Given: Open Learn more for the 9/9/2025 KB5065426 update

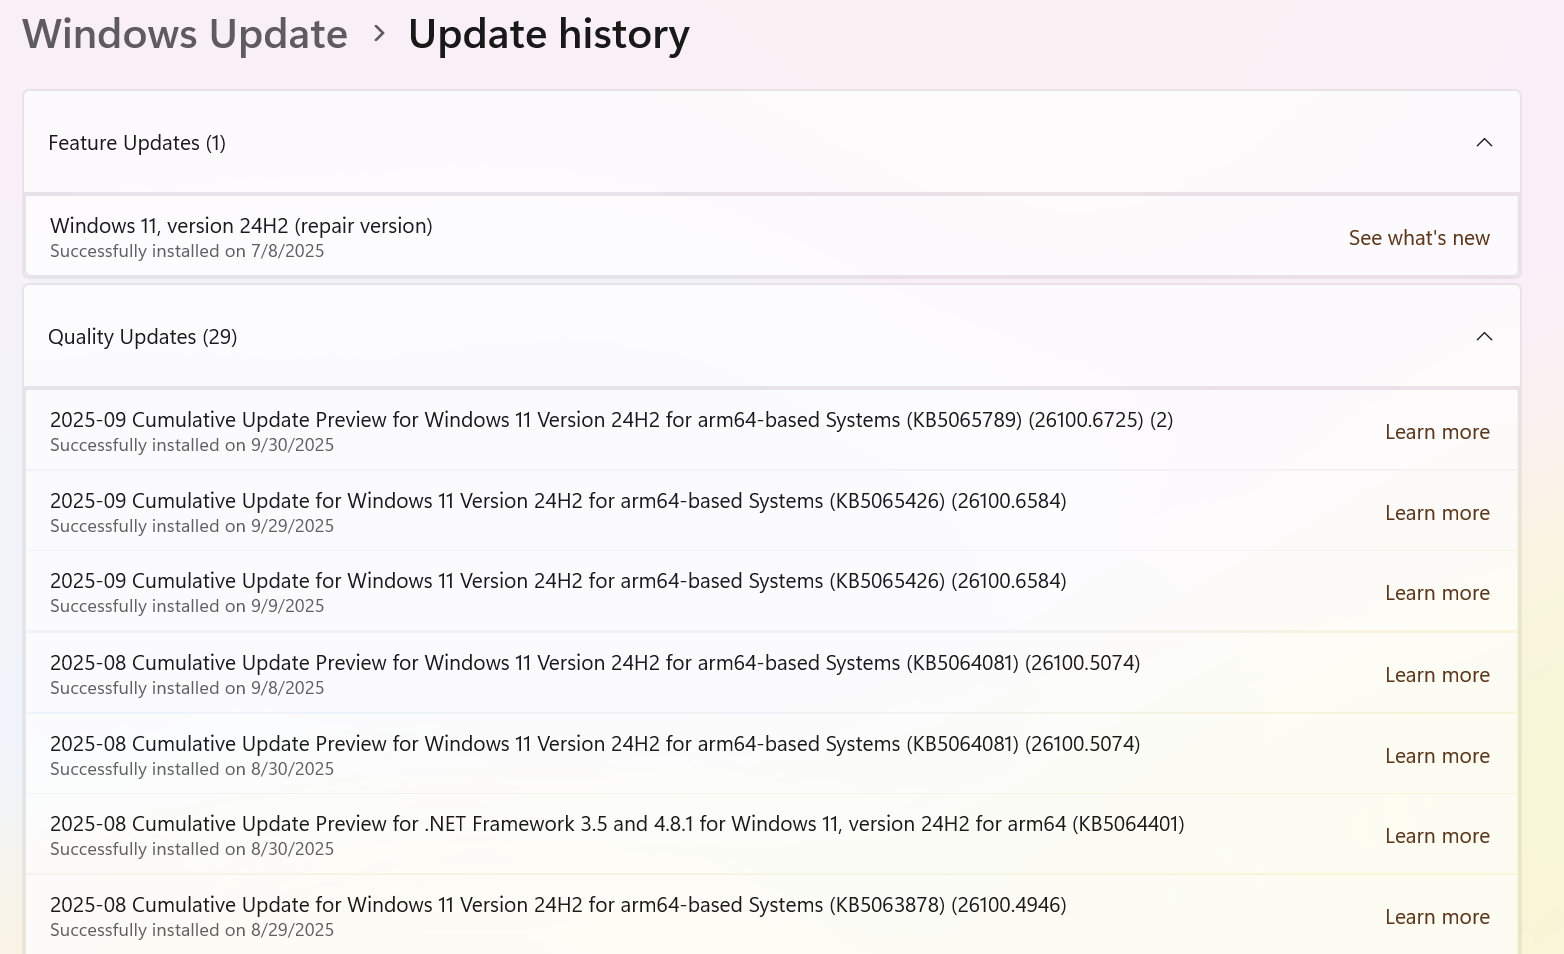Looking at the screenshot, I should [1437, 593].
